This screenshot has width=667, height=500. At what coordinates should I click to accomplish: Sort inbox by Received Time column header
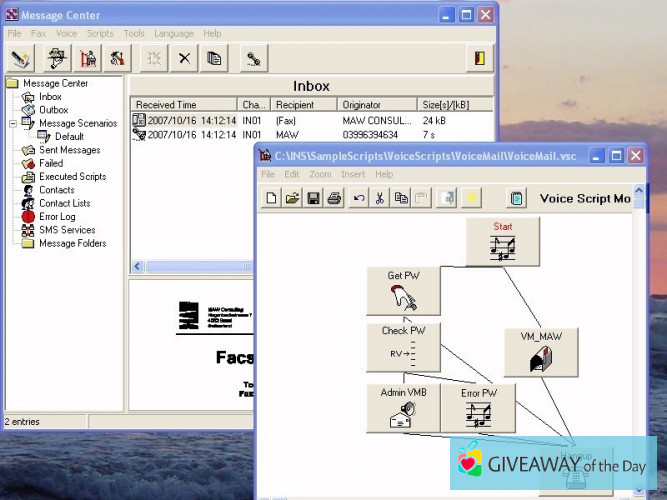[183, 104]
